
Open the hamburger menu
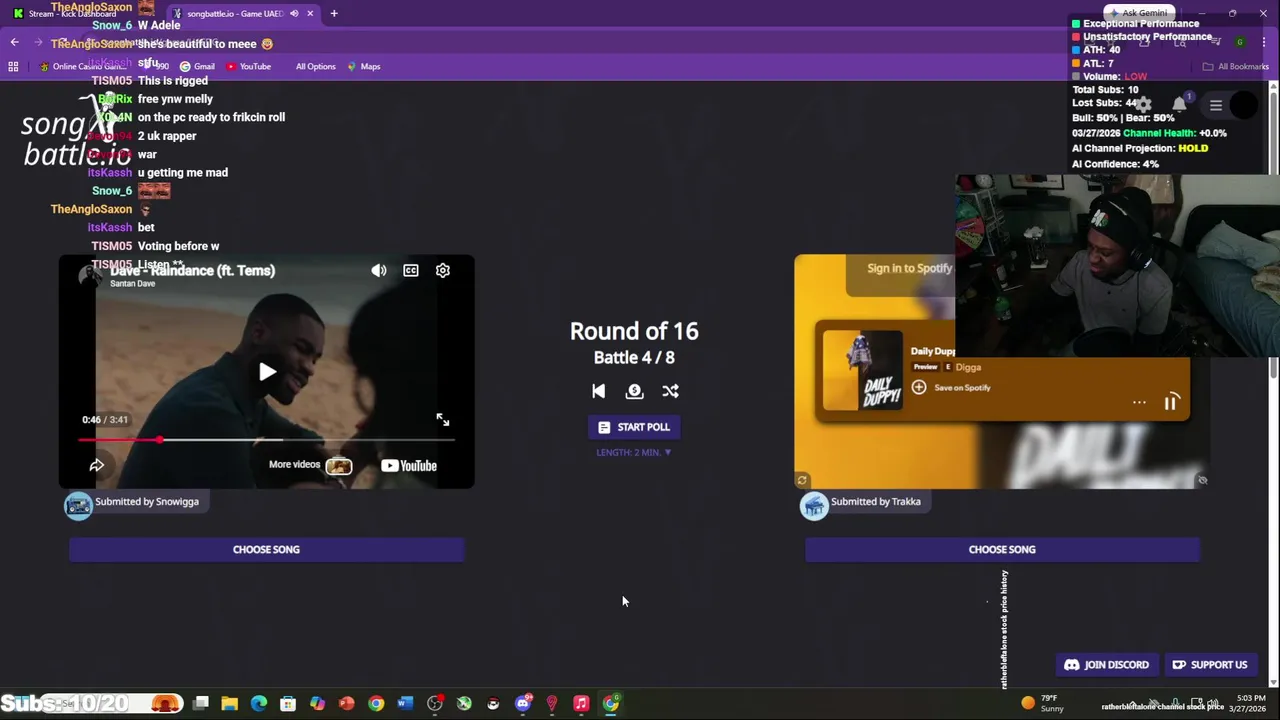tap(1216, 105)
